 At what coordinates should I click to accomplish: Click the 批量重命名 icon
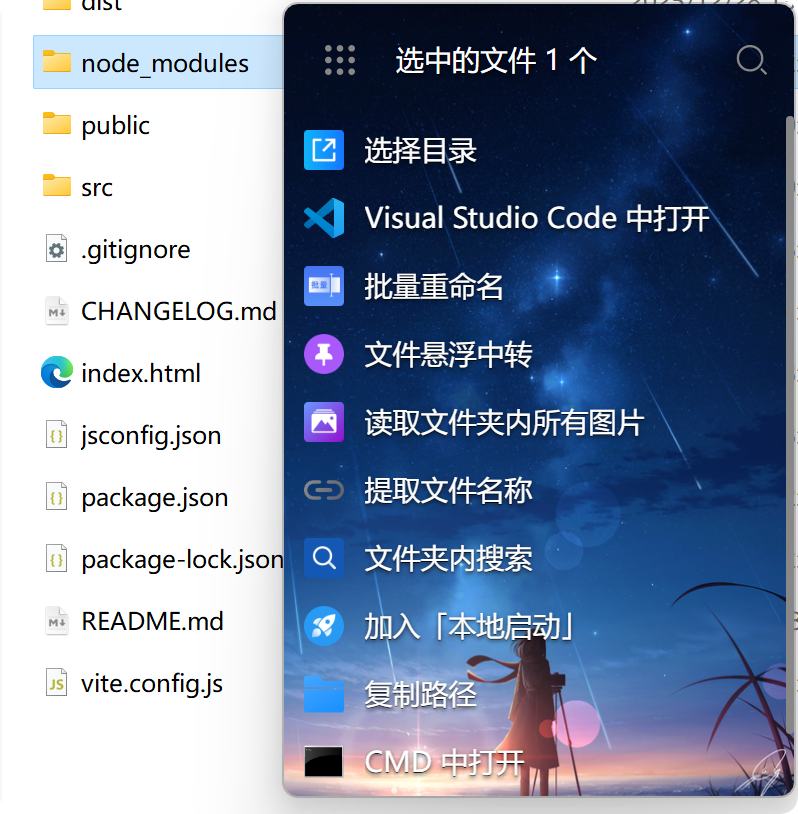tap(323, 286)
